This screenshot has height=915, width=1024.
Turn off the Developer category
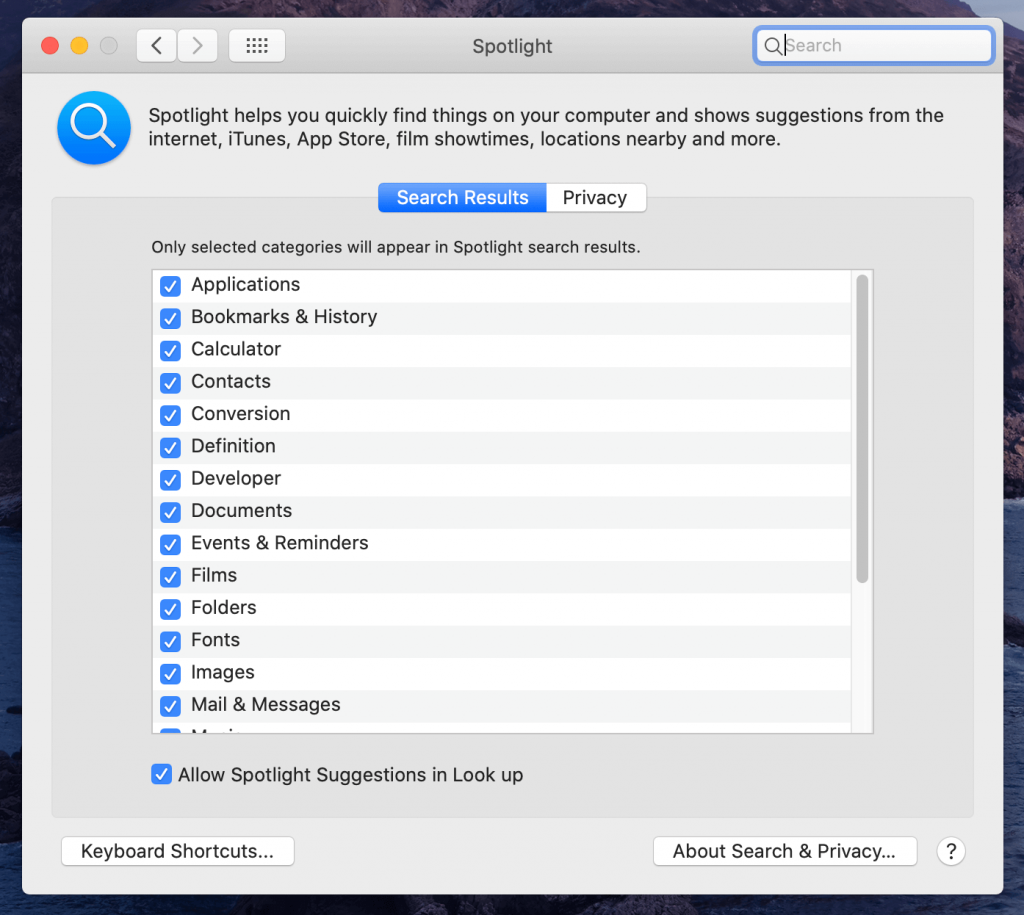(x=170, y=479)
